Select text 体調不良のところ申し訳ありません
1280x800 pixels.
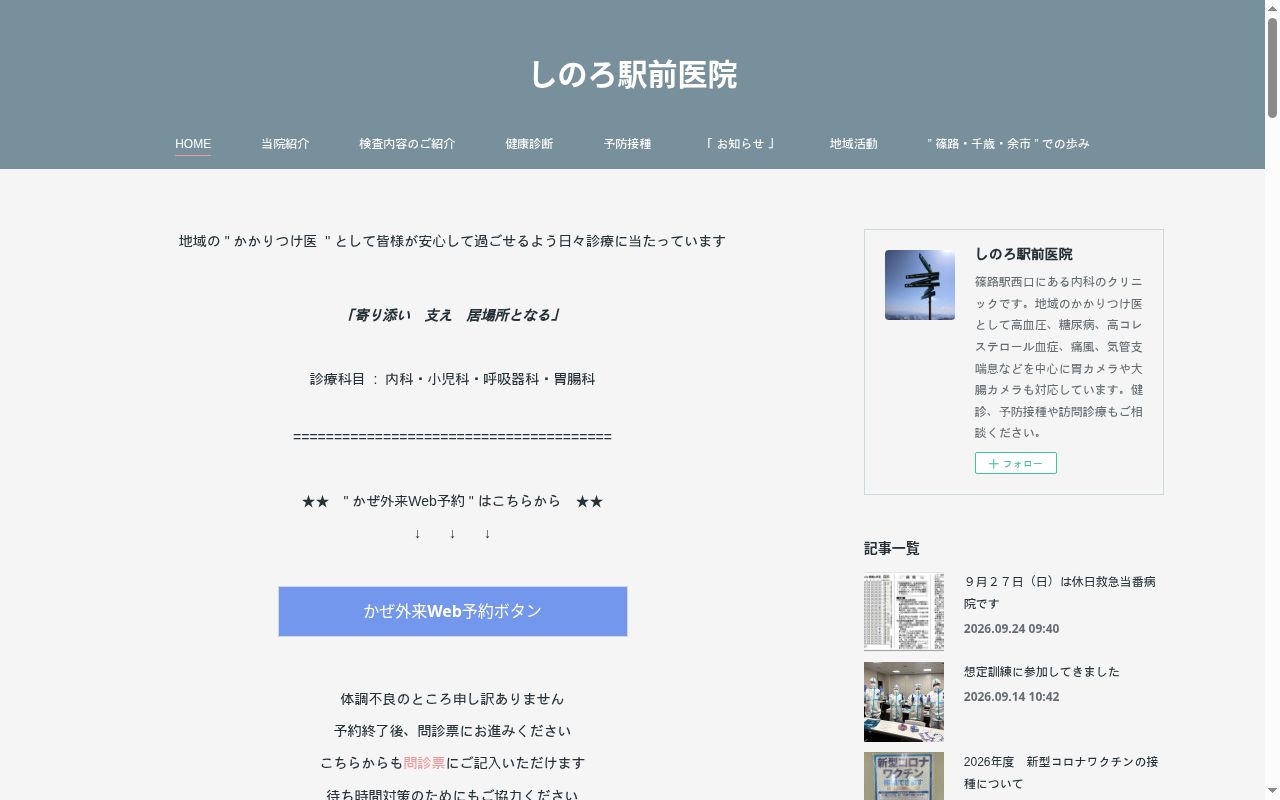453,699
